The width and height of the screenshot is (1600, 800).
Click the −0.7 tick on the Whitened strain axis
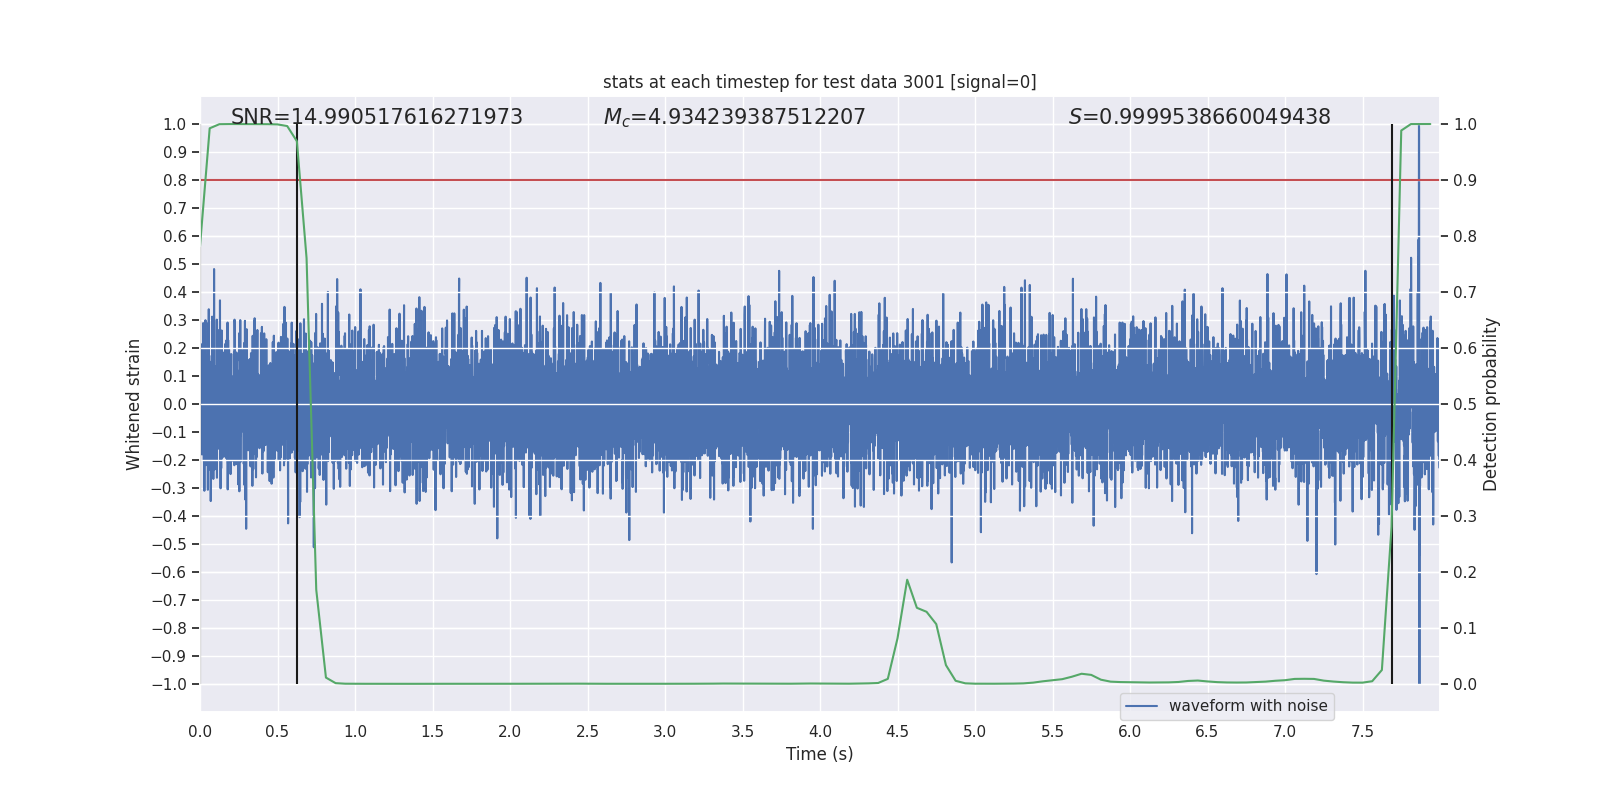[x=169, y=600]
